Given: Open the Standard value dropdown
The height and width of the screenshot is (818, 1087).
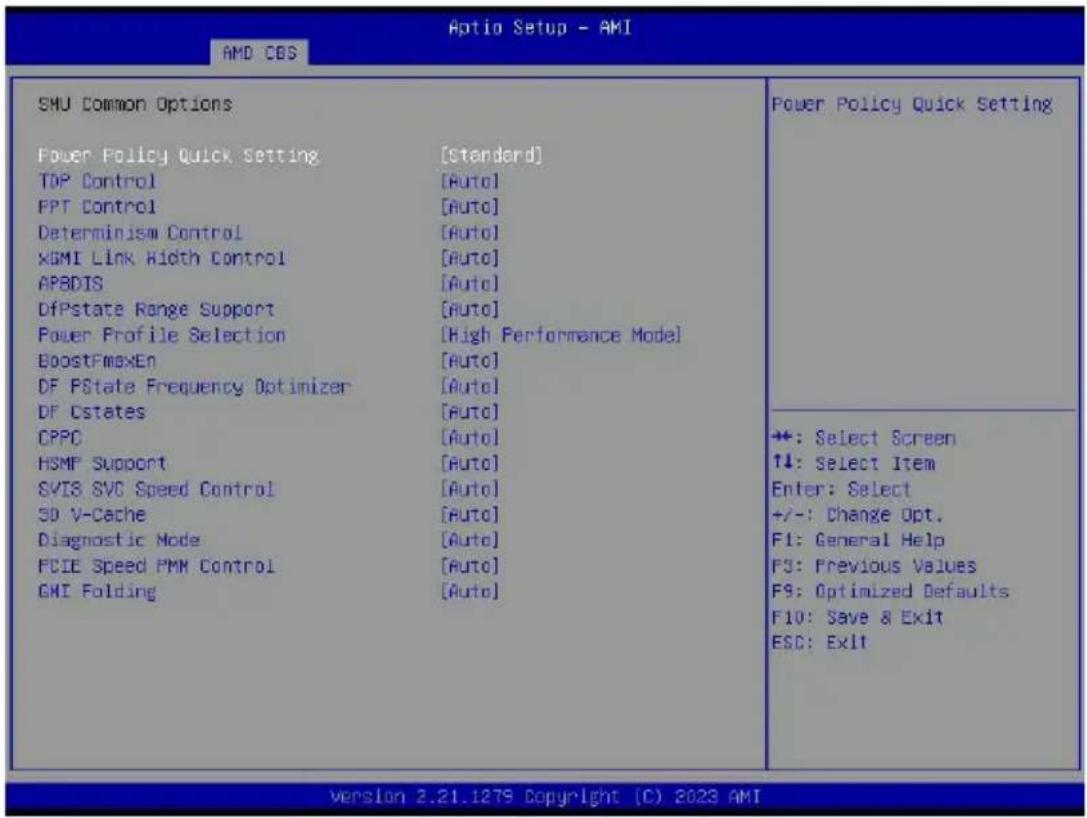Looking at the screenshot, I should point(491,155).
